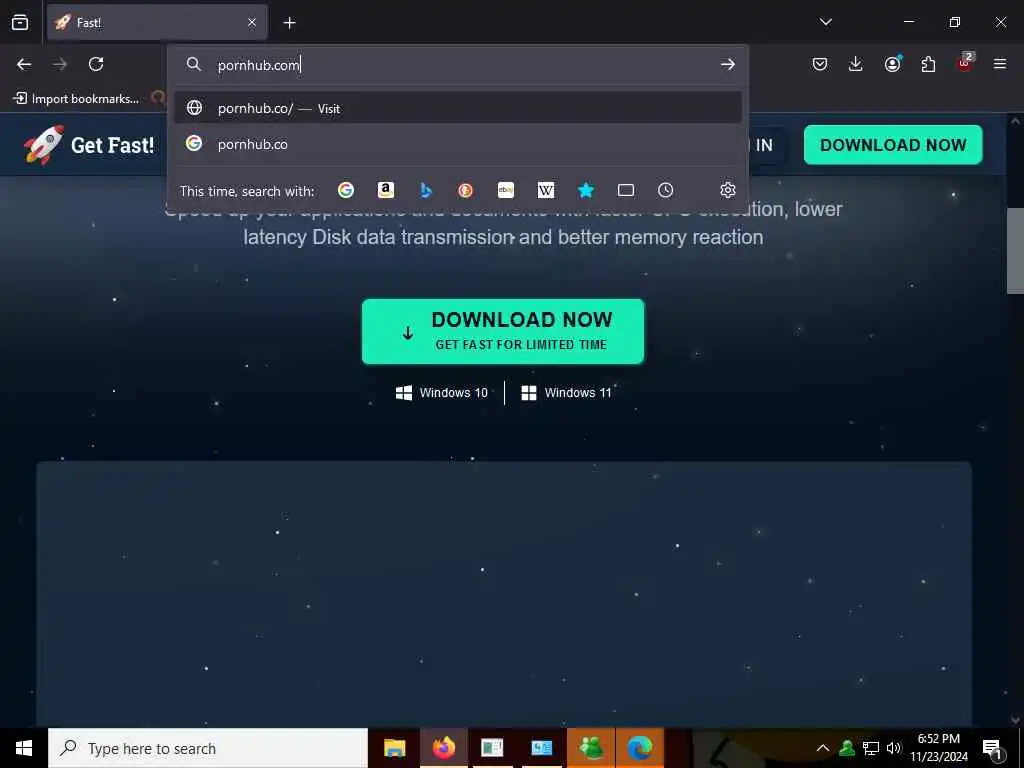1024x768 pixels.
Task: Click the large DOWNLOAD NOW center button
Action: (503, 332)
